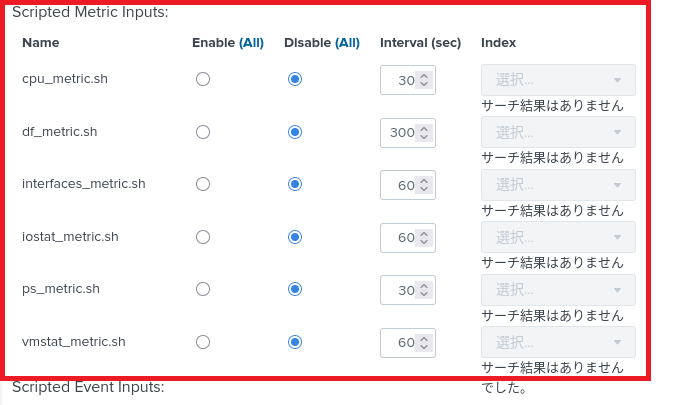The height and width of the screenshot is (405, 691).
Task: Click the cpu_metric.sh interval stepper arrows
Action: click(x=424, y=80)
